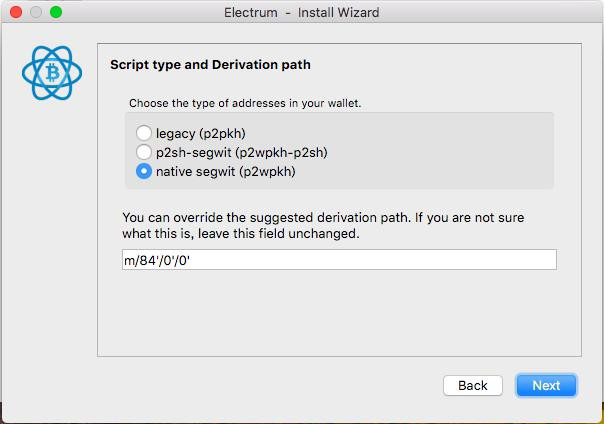This screenshot has width=604, height=424.
Task: Click the Script type and Derivation path heading
Action: (210, 65)
